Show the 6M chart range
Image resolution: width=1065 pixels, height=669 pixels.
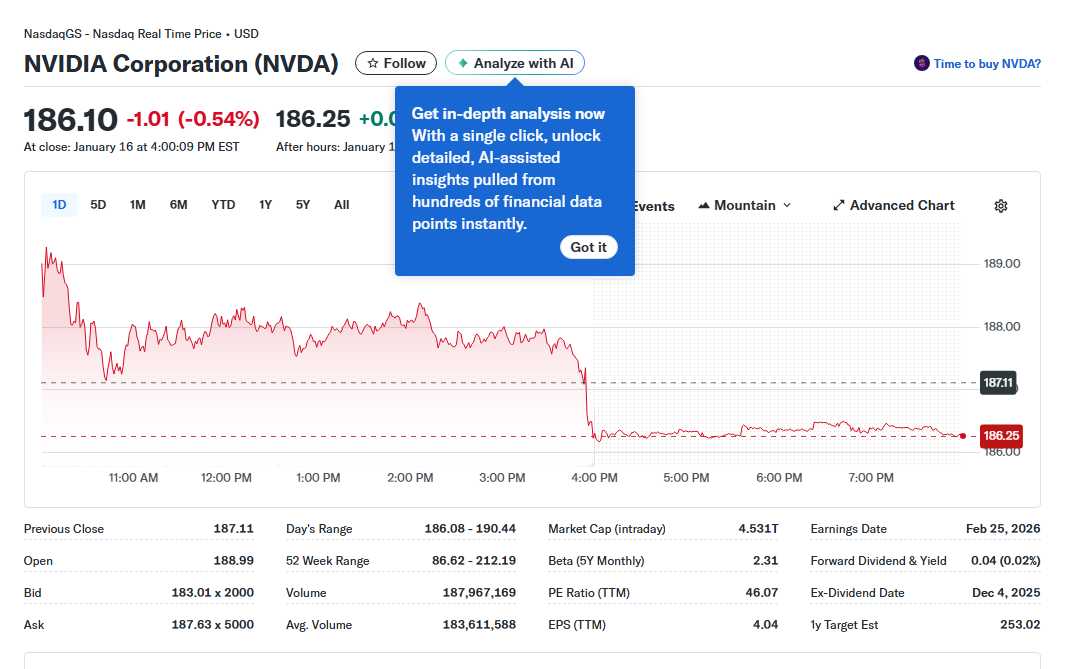[178, 205]
